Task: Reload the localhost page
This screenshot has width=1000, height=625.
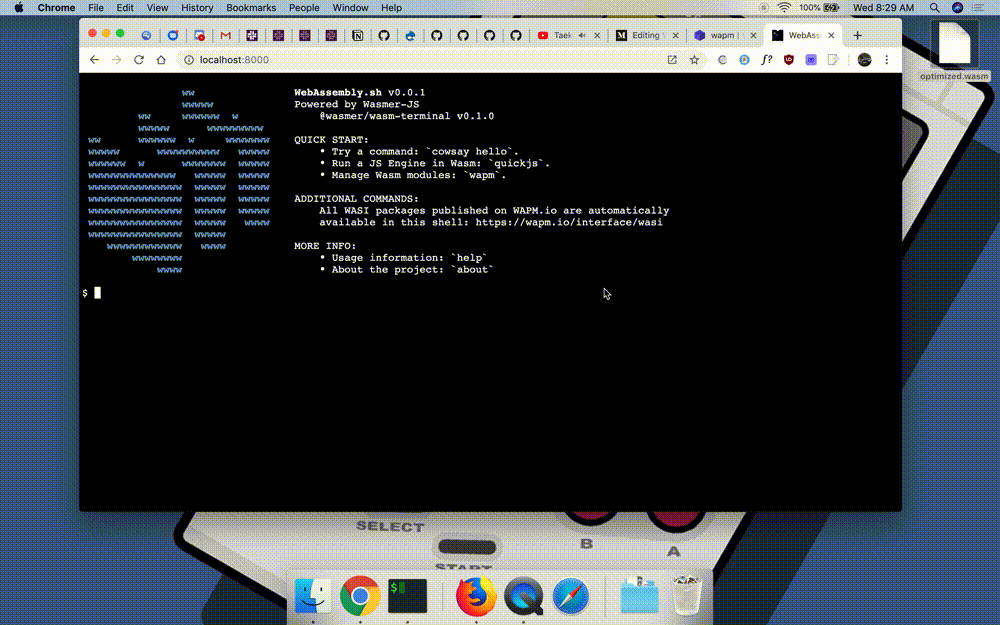Action: coord(138,59)
